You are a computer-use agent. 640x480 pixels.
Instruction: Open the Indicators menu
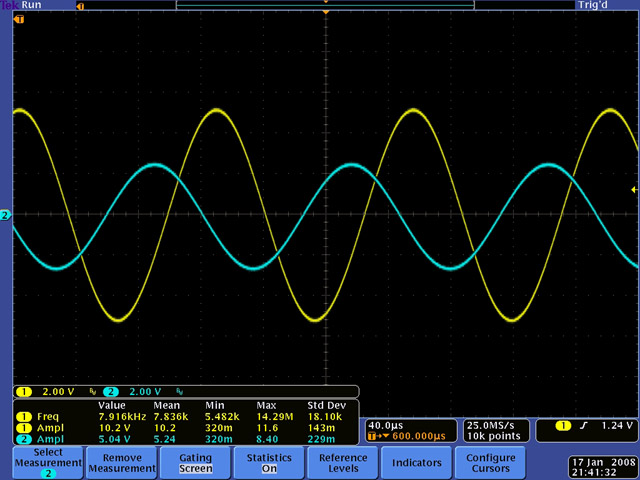coord(417,463)
